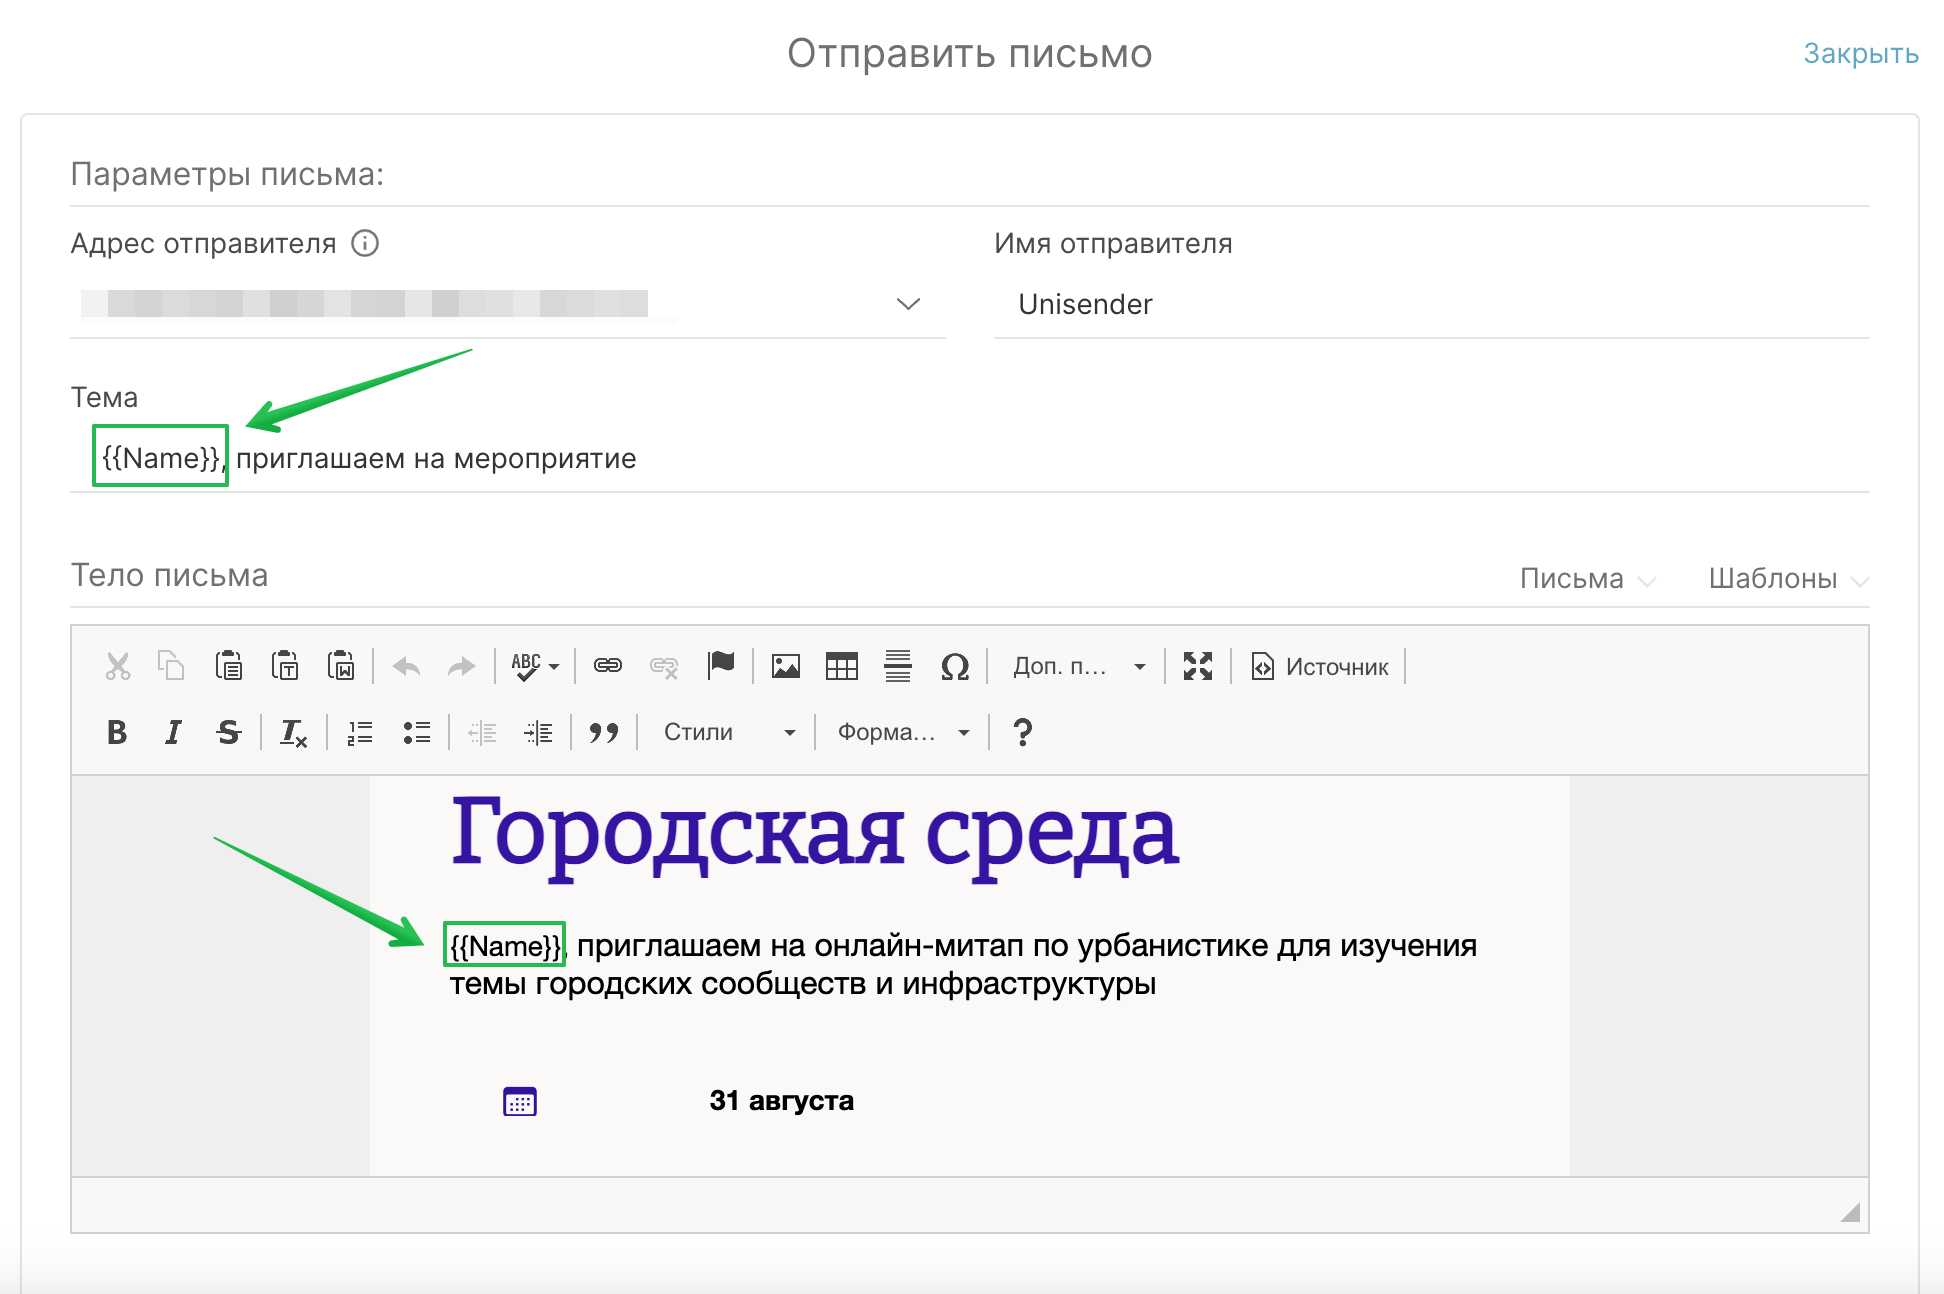Toggle italic formatting
This screenshot has height=1294, width=1944.
pyautogui.click(x=173, y=732)
